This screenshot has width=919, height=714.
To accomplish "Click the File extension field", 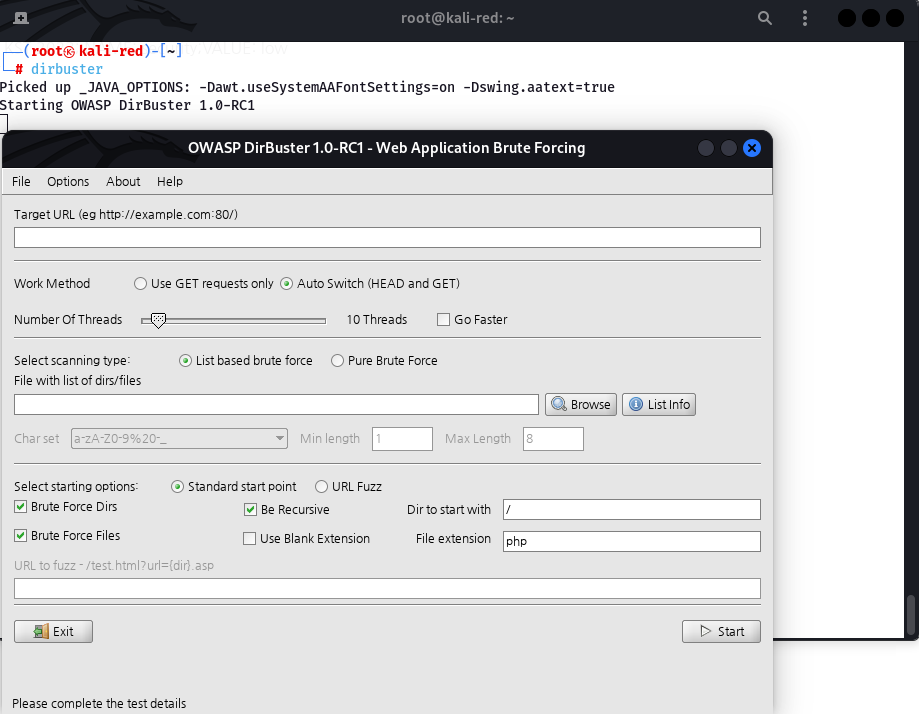I will point(632,541).
